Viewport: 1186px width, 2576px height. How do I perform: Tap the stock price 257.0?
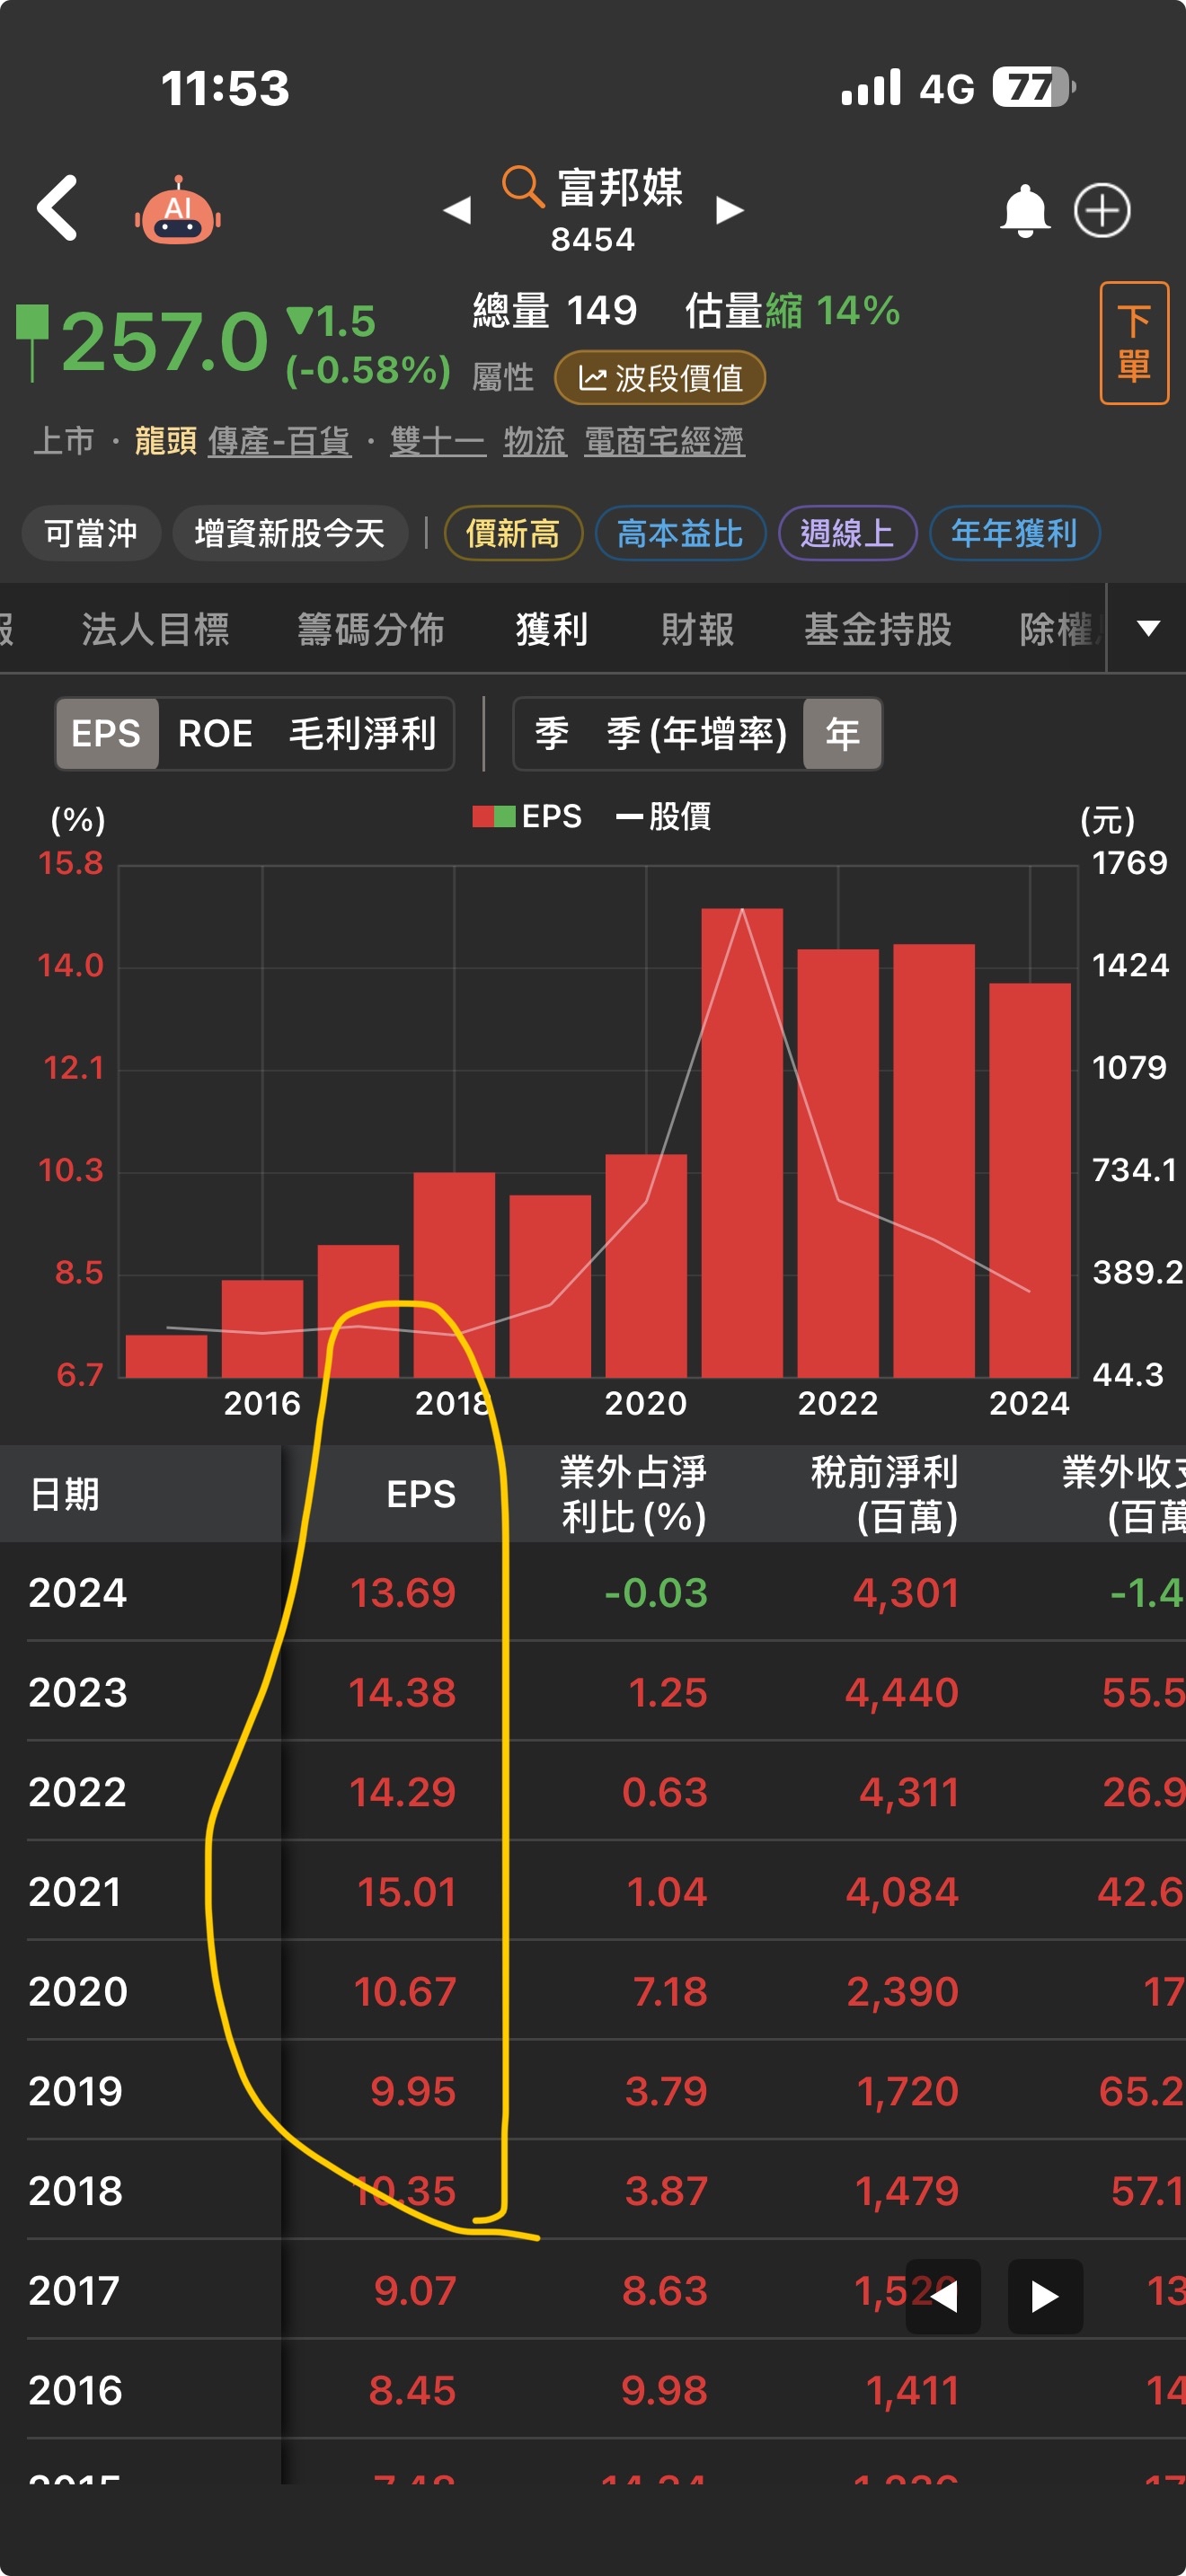click(165, 342)
